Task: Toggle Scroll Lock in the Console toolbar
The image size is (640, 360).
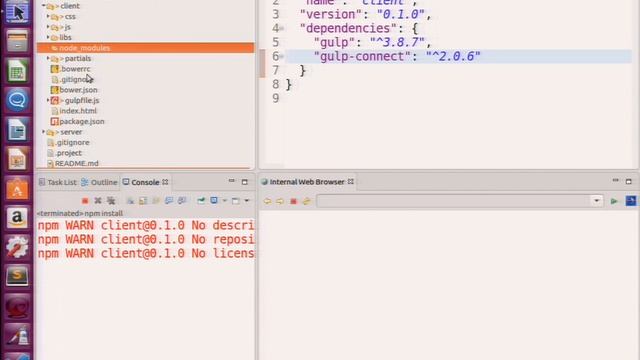Action: pyautogui.click(x=143, y=201)
